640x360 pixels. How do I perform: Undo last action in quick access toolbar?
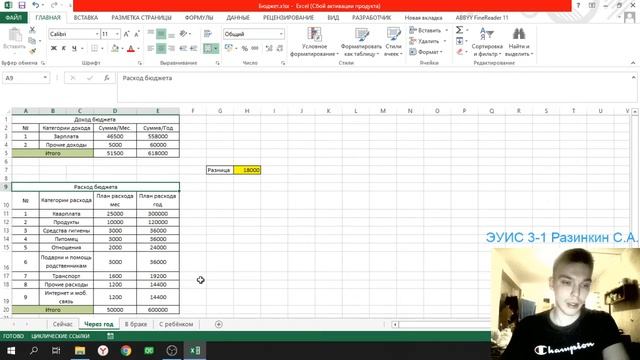pos(36,6)
